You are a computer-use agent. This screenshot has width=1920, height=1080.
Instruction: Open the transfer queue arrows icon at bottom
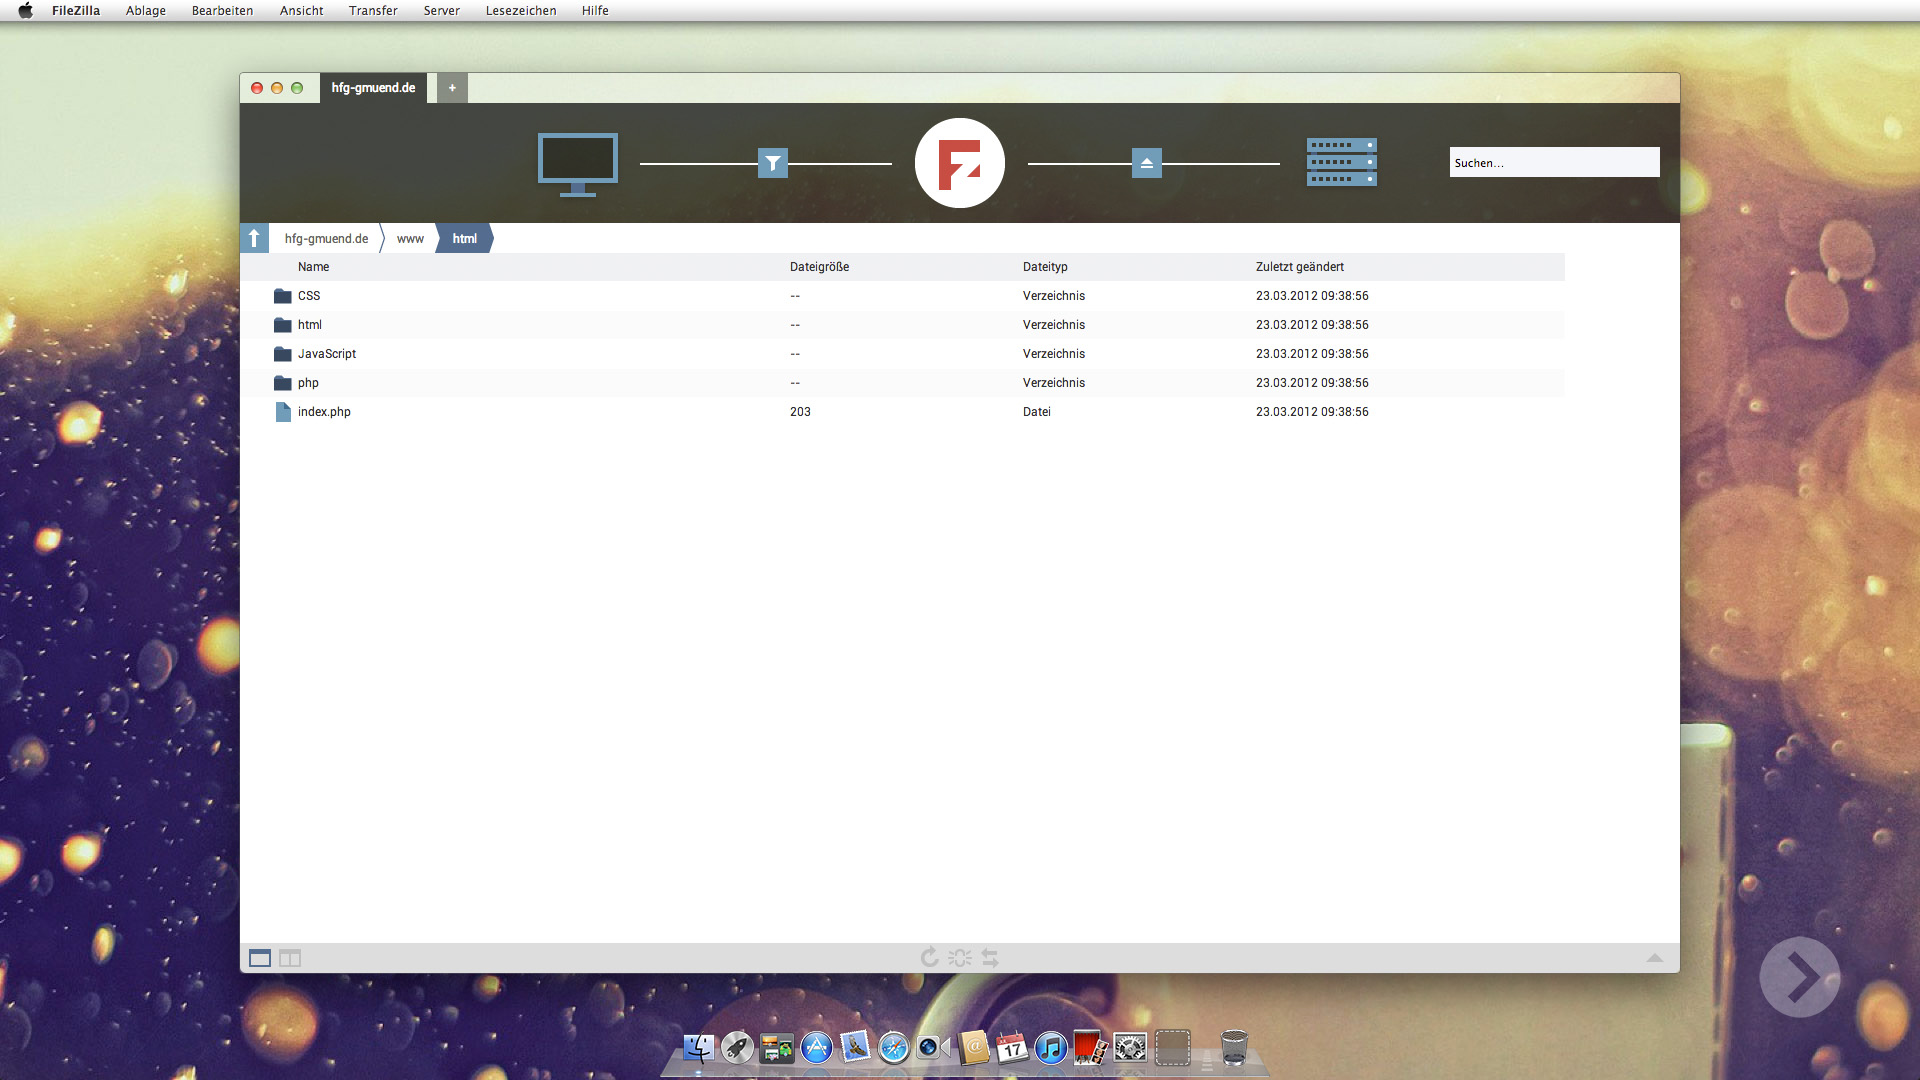click(989, 957)
